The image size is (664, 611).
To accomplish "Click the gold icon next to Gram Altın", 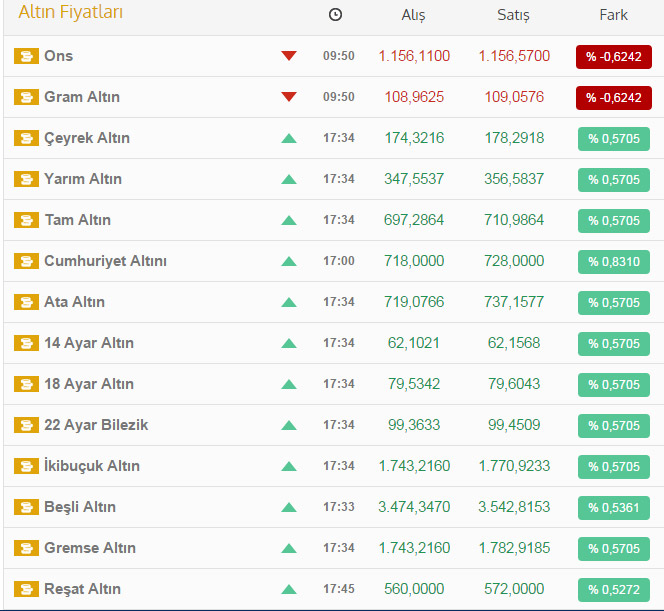I will point(26,97).
